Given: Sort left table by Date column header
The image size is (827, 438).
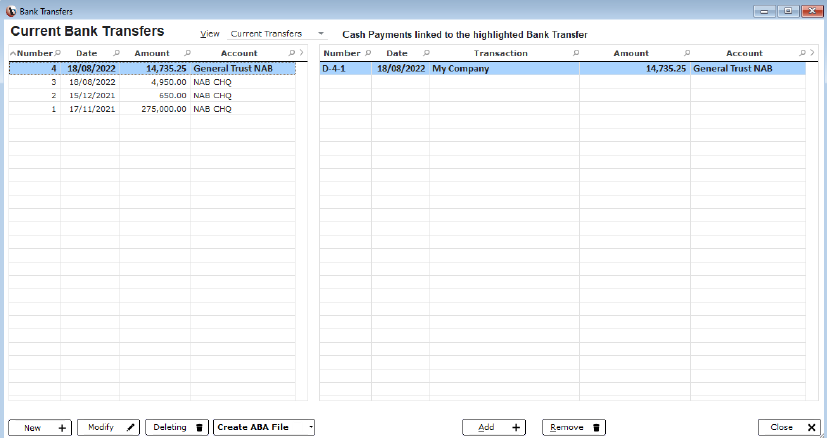Looking at the screenshot, I should point(86,53).
